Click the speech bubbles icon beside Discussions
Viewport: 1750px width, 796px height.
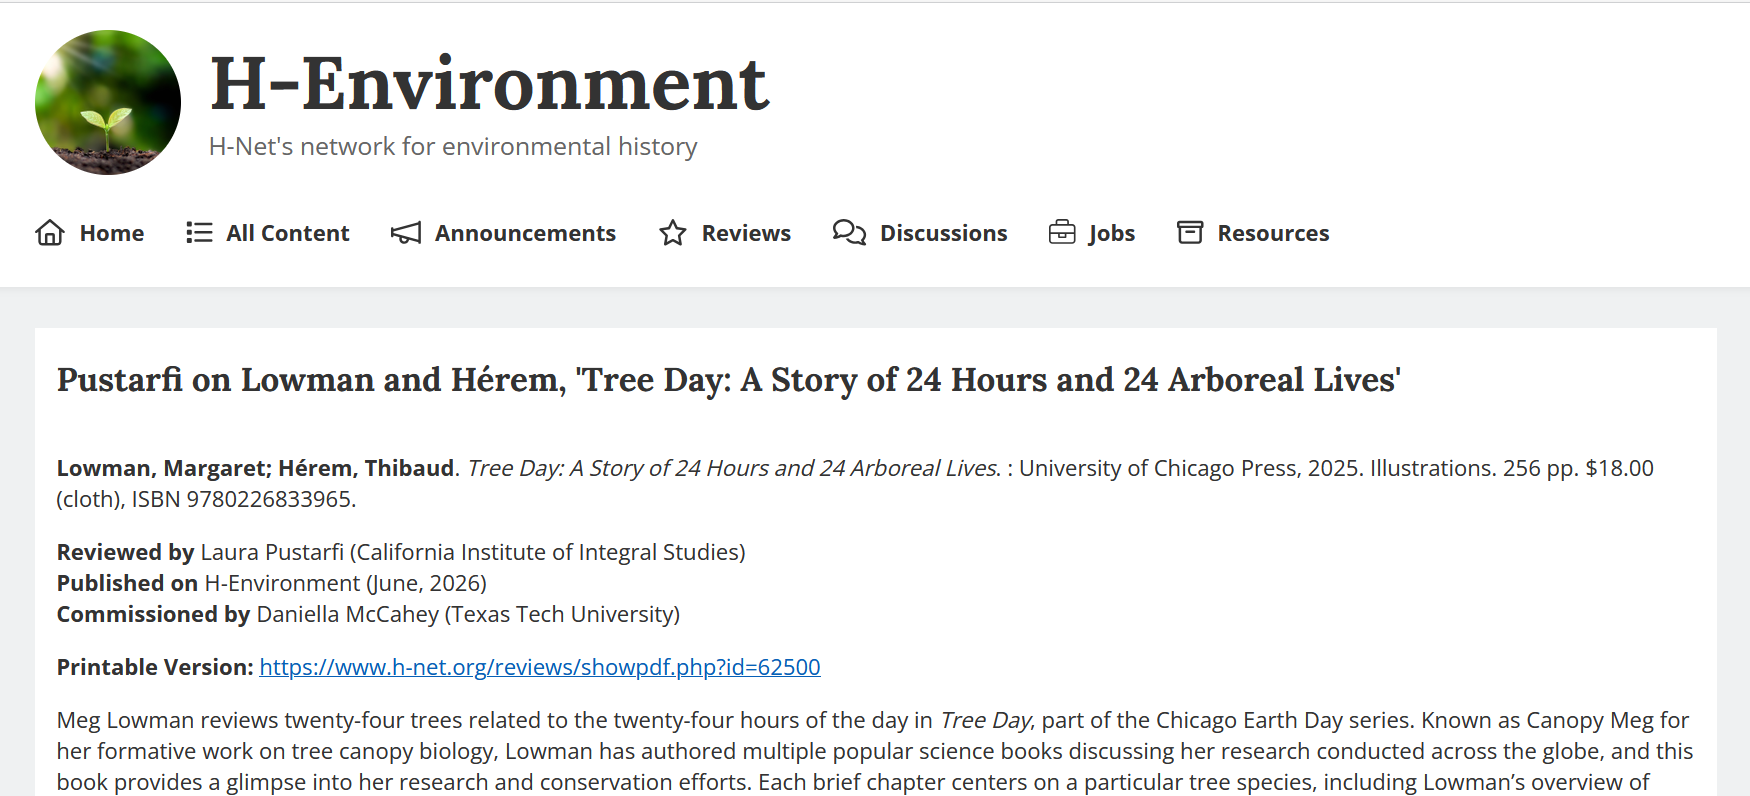coord(849,233)
